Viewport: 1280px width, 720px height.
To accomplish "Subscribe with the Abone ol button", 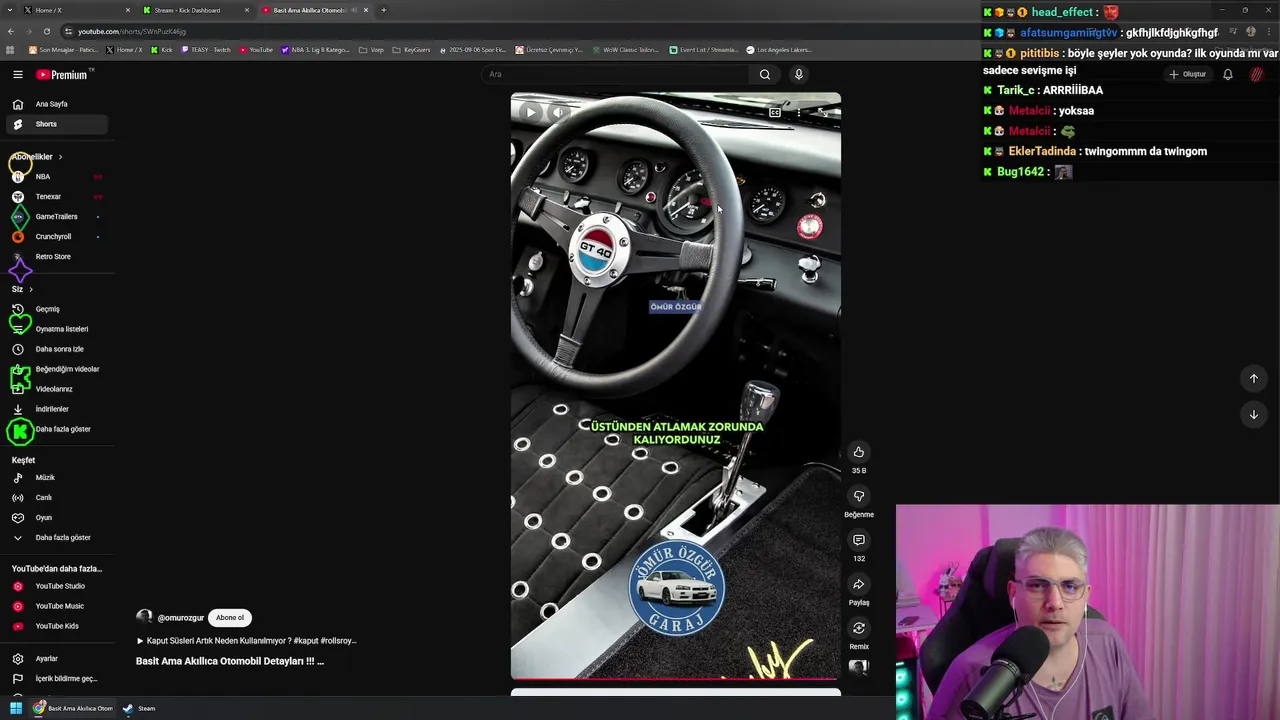I will pyautogui.click(x=229, y=618).
